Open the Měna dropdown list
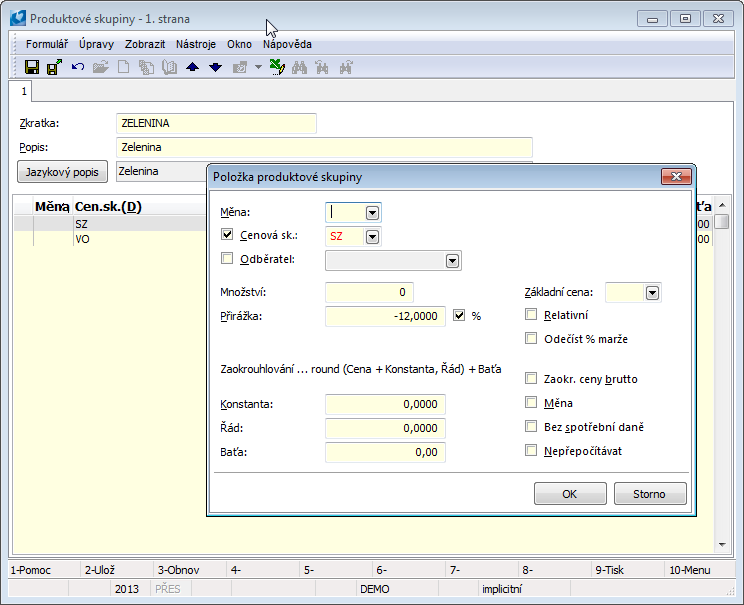Screen dimensions: 744x605 pos(372,212)
